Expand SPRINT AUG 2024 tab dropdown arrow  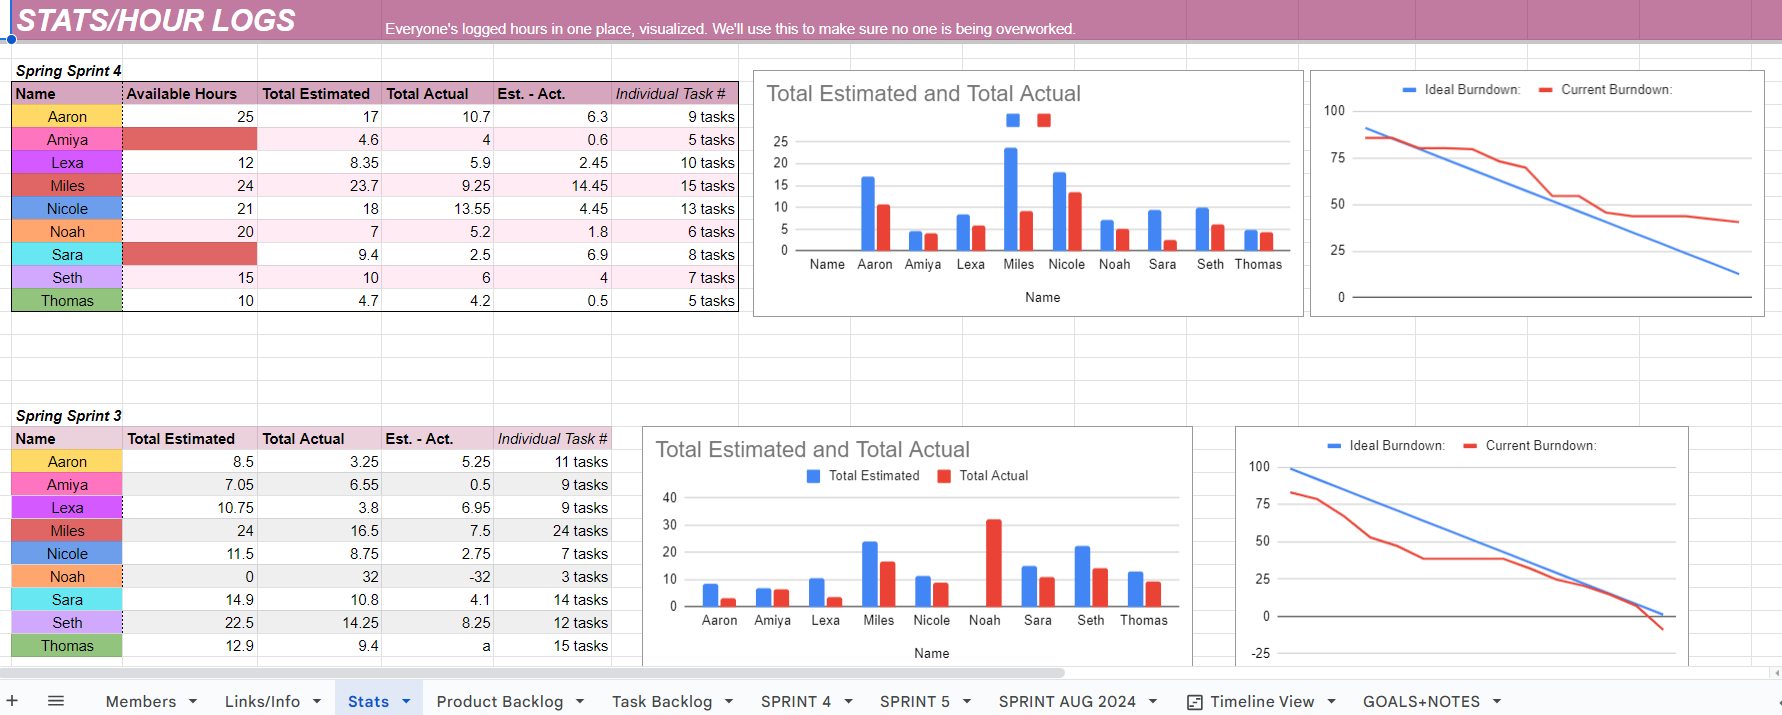(x=1153, y=702)
